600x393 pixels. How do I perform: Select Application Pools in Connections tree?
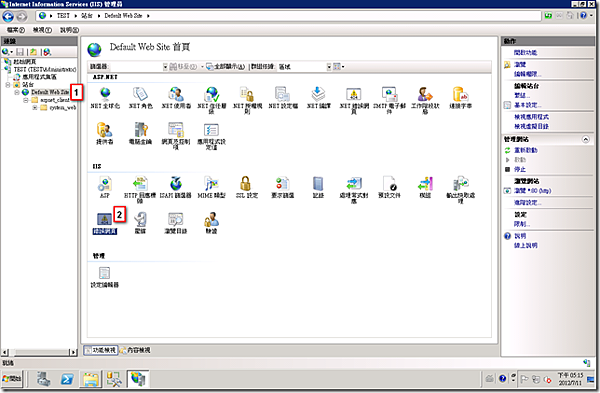click(x=39, y=77)
